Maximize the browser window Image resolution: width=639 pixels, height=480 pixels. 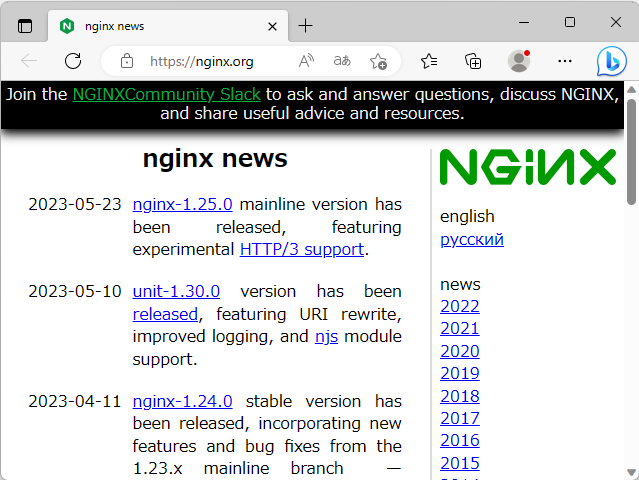[x=570, y=22]
